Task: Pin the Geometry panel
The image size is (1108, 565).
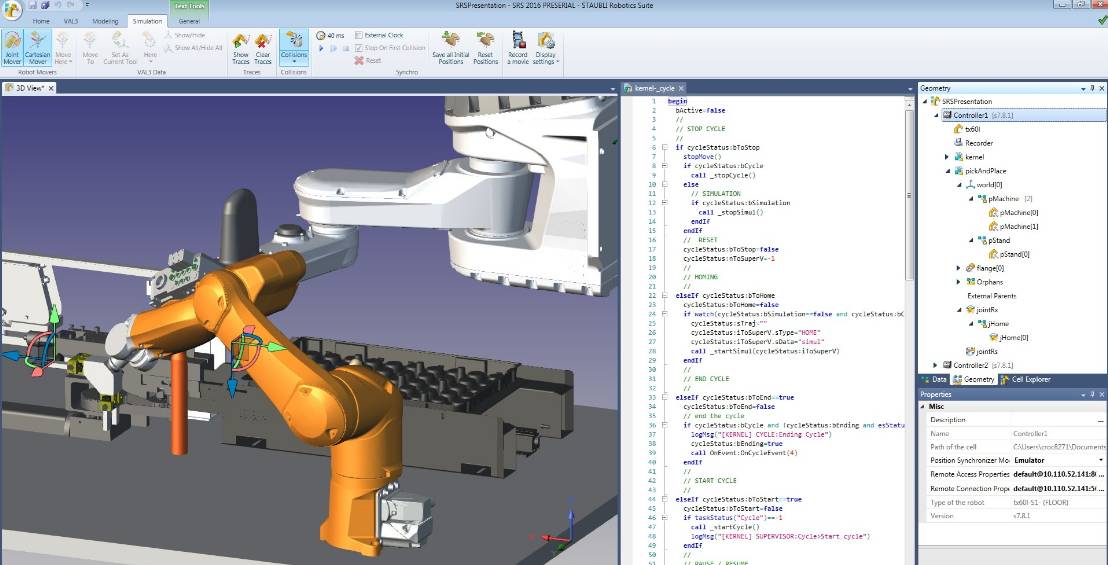Action: click(x=1092, y=88)
